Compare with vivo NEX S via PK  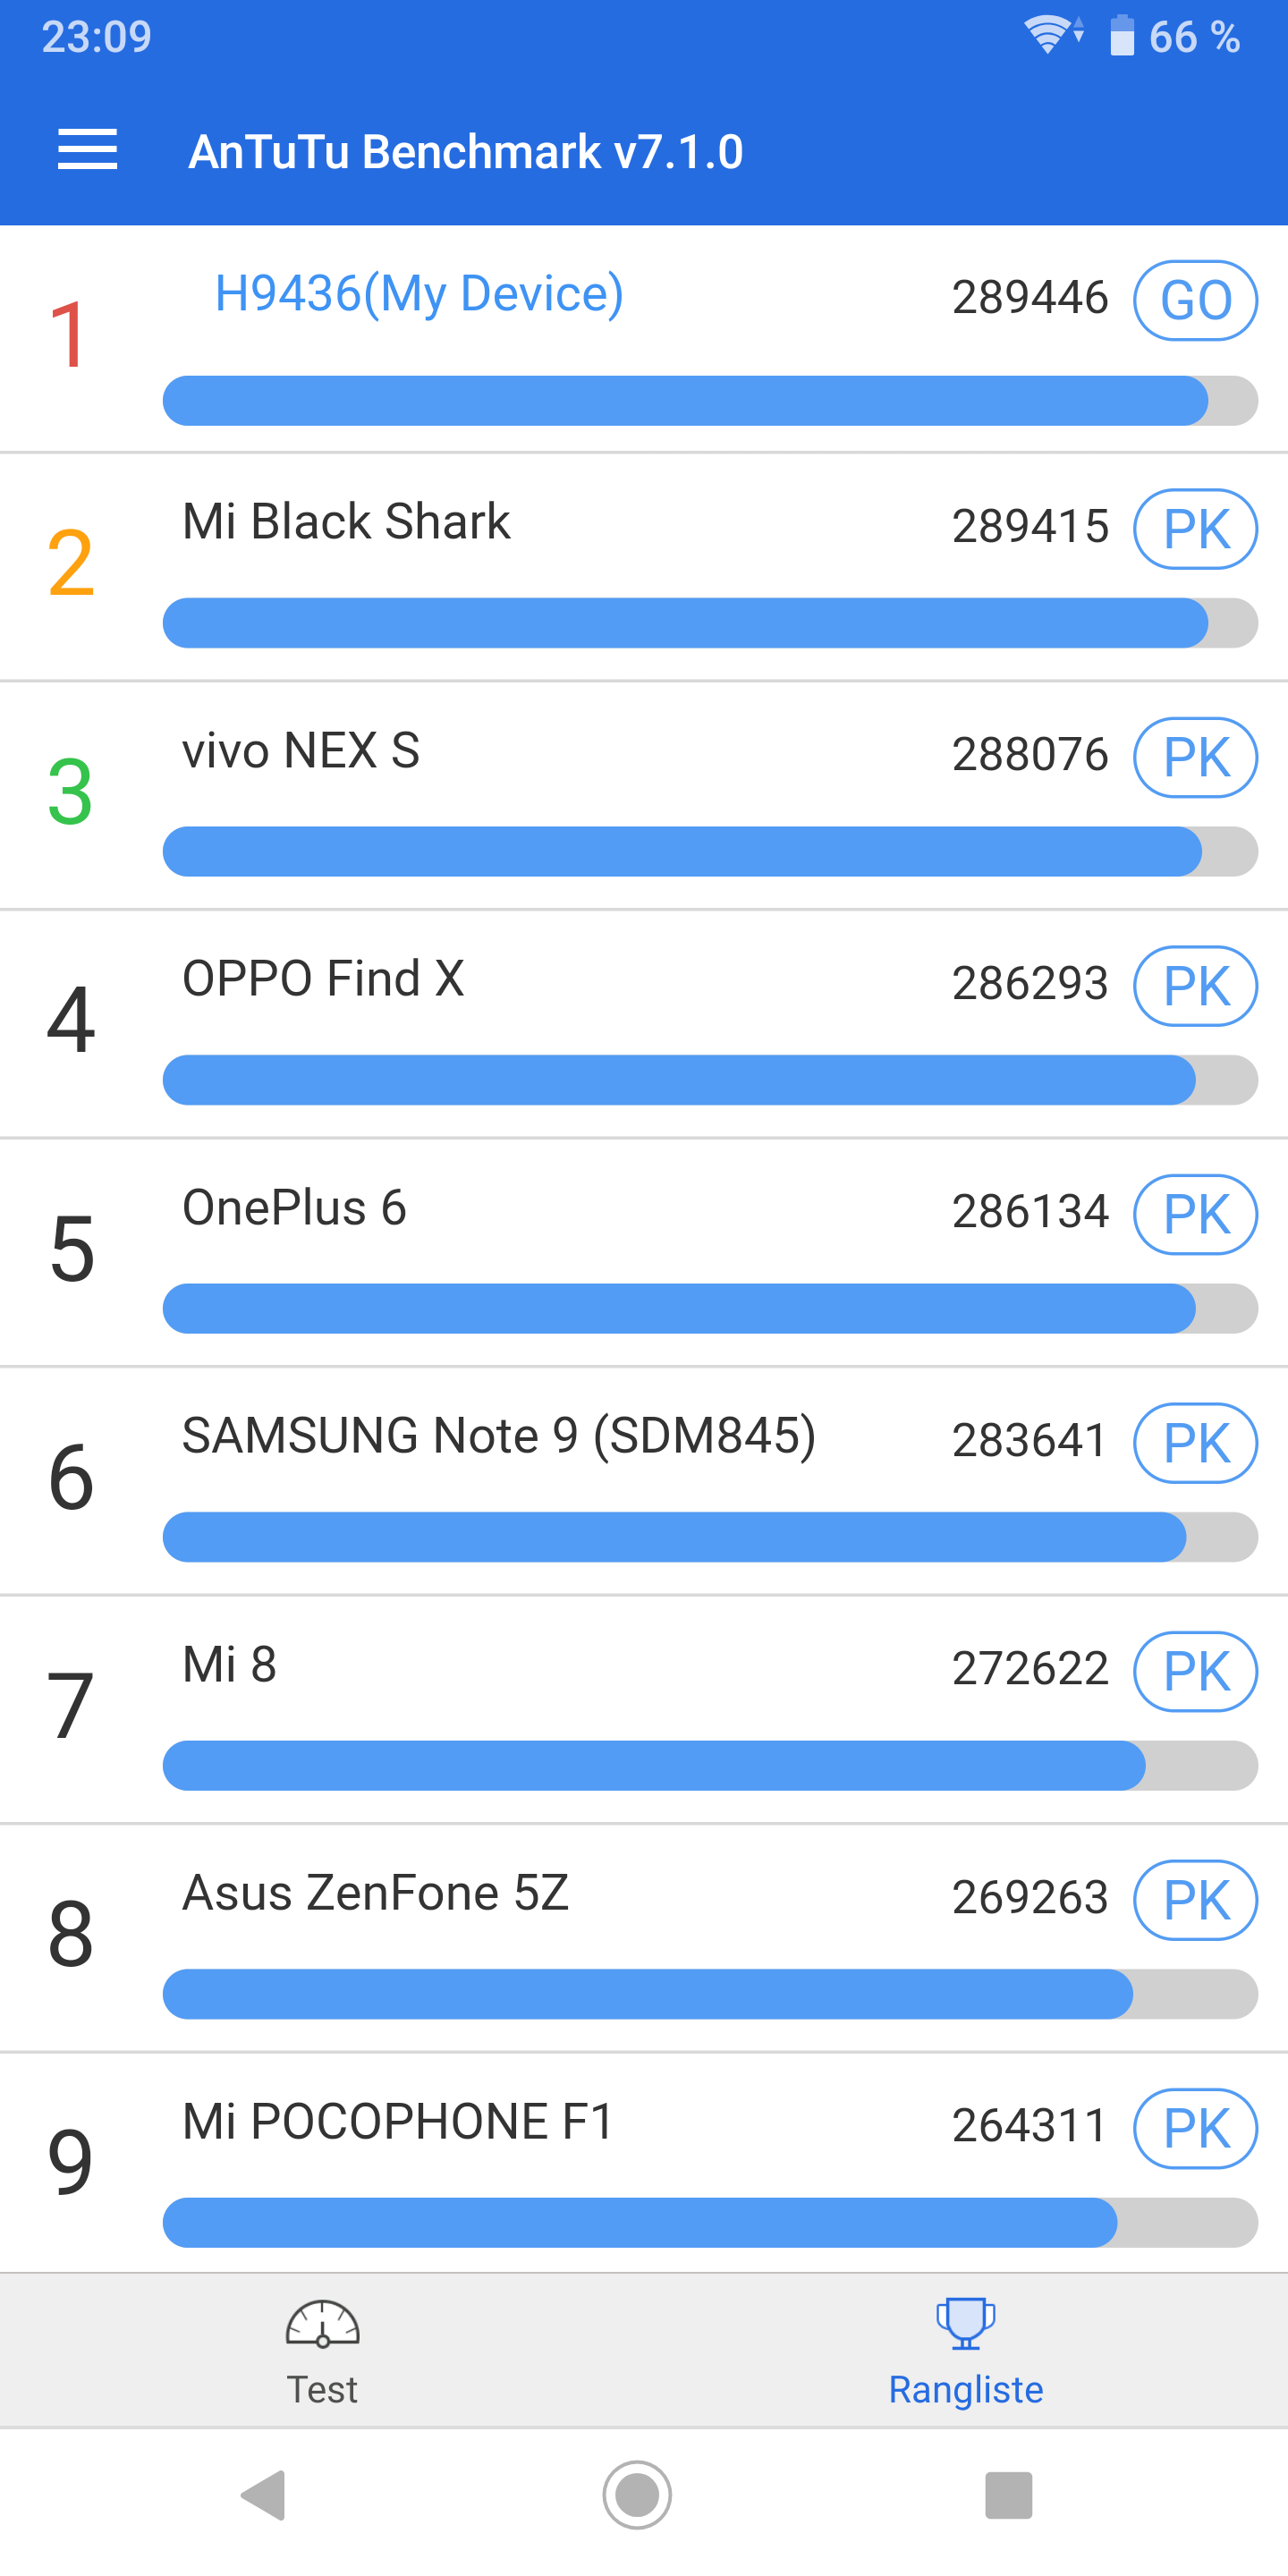(1195, 757)
